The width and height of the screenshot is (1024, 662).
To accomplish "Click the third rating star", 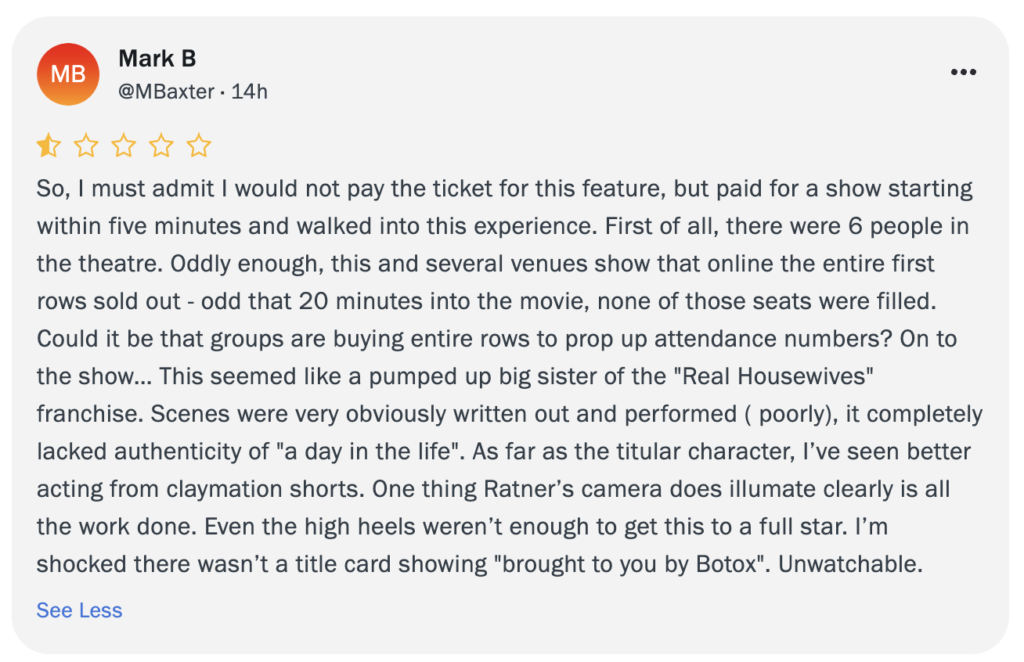I will point(124,146).
